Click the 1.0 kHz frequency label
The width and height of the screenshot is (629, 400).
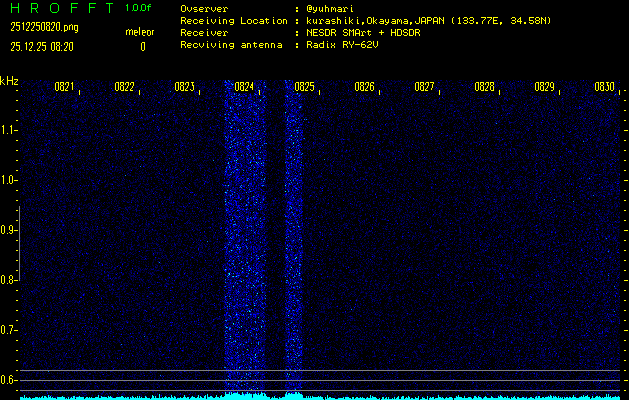(8, 180)
